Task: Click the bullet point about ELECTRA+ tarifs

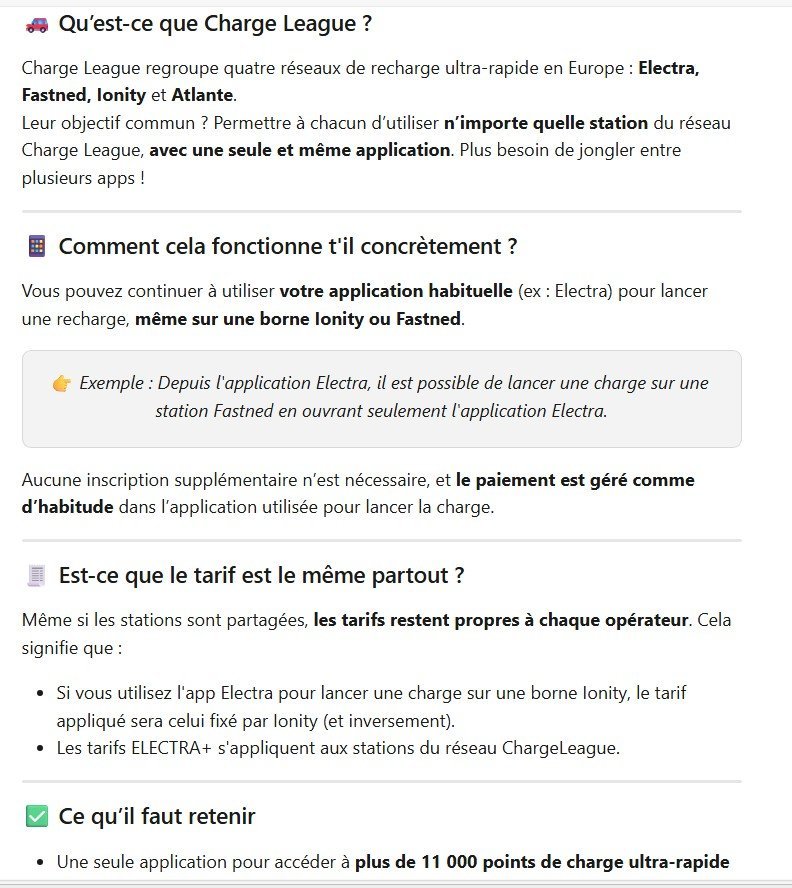Action: point(338,748)
